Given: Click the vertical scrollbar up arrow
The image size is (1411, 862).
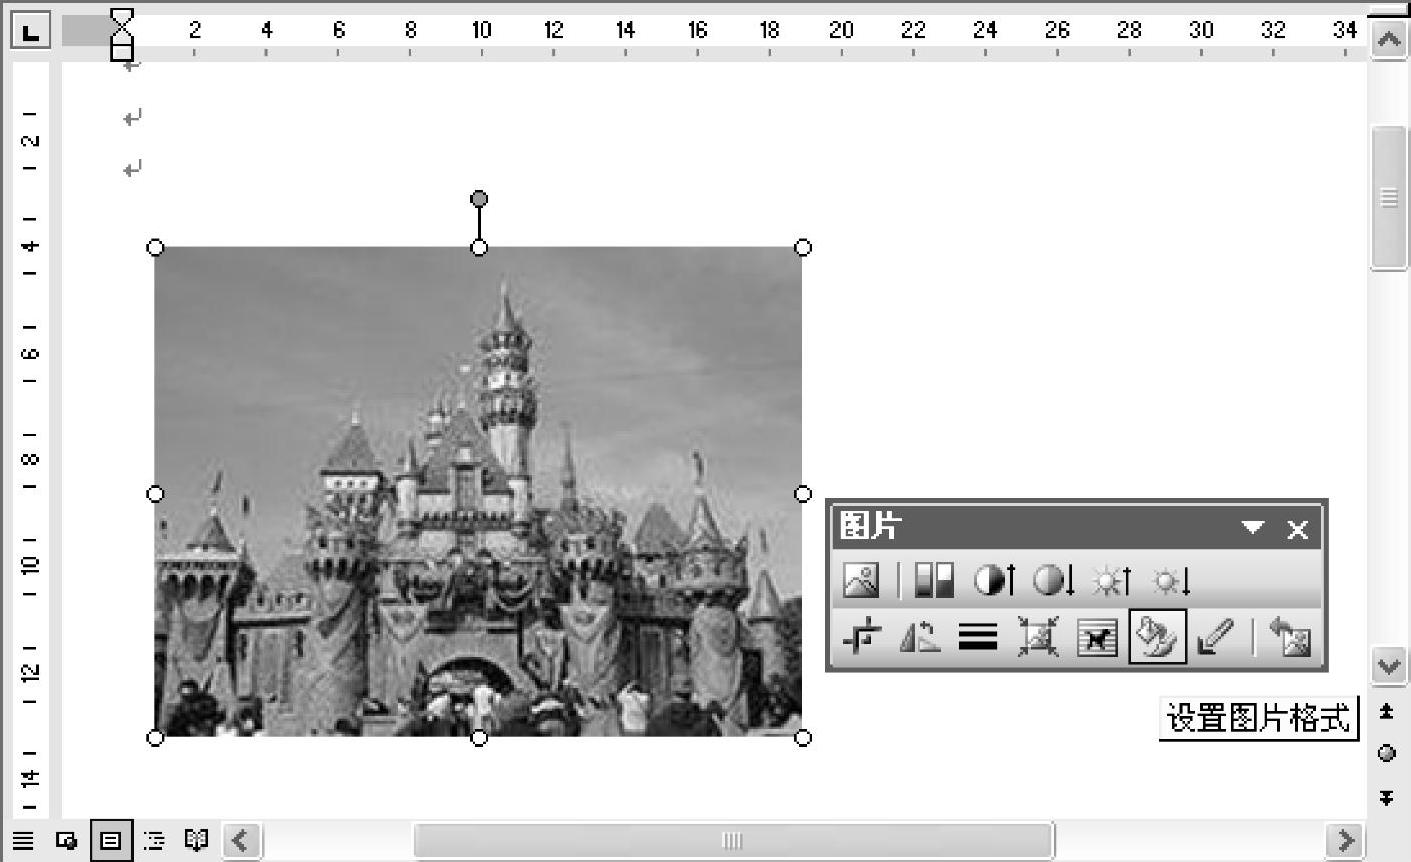Looking at the screenshot, I should (x=1388, y=41).
